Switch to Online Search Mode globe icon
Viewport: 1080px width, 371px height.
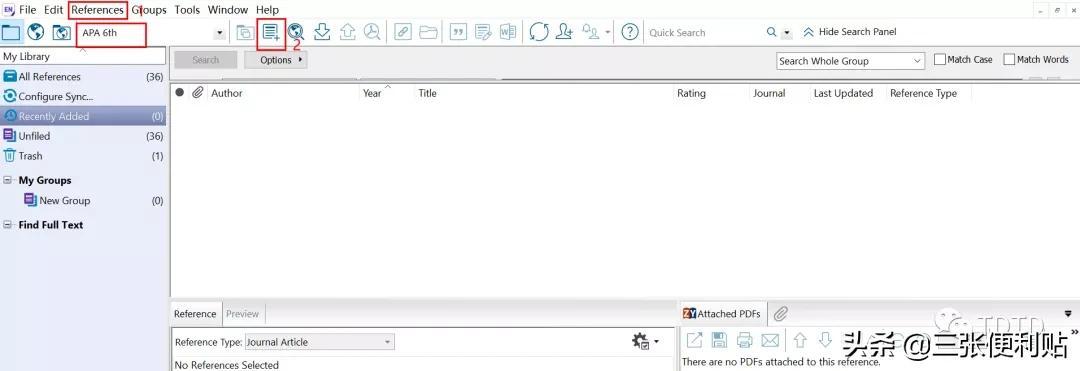[36, 32]
